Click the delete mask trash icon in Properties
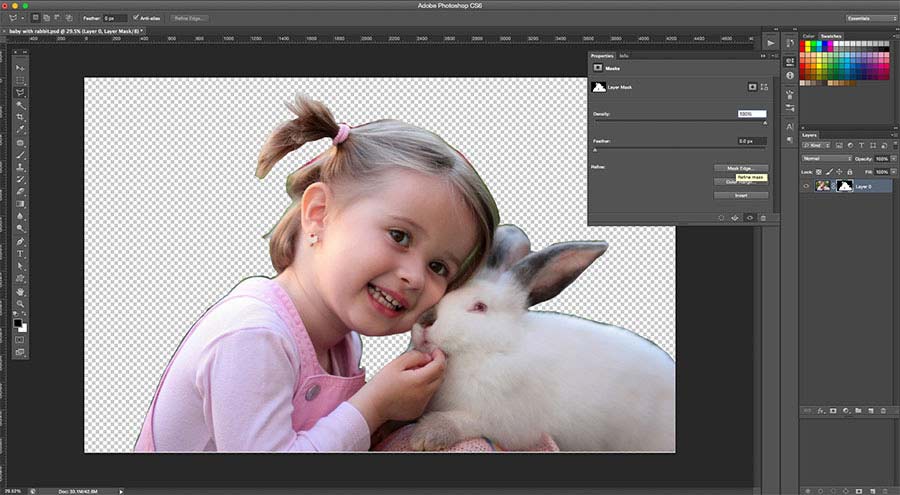 pos(763,217)
